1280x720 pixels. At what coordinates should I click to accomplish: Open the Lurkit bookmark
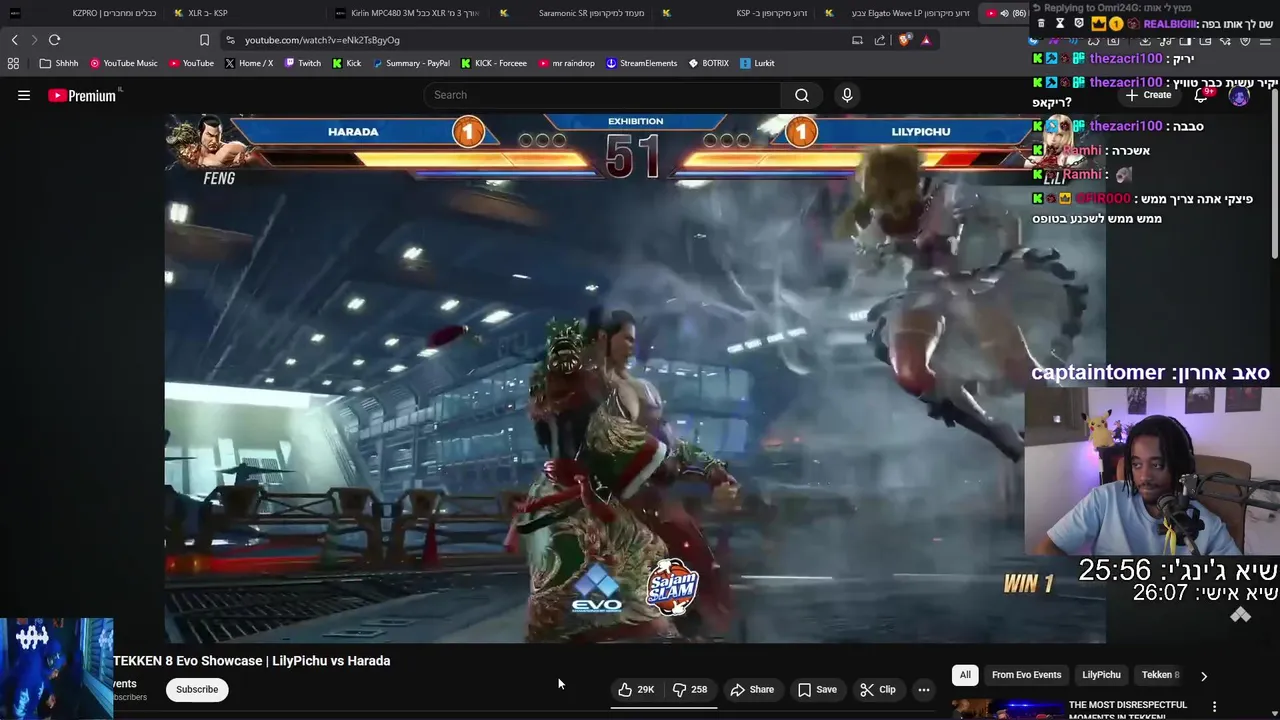pos(757,63)
